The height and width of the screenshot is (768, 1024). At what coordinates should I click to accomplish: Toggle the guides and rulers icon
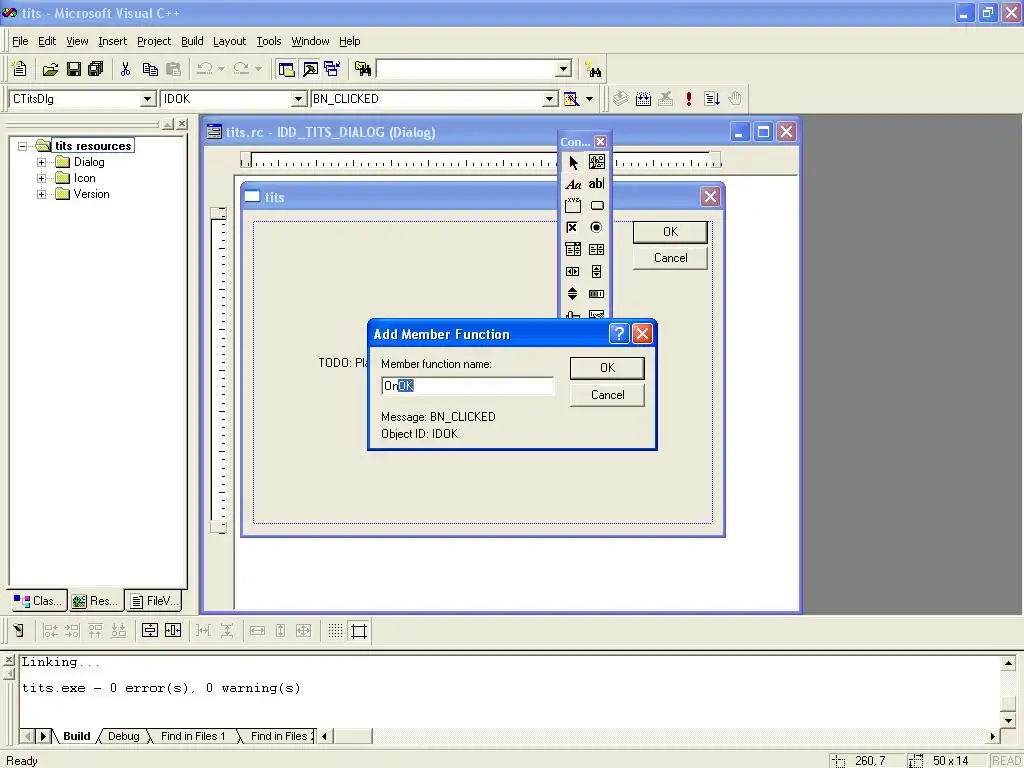tap(359, 630)
